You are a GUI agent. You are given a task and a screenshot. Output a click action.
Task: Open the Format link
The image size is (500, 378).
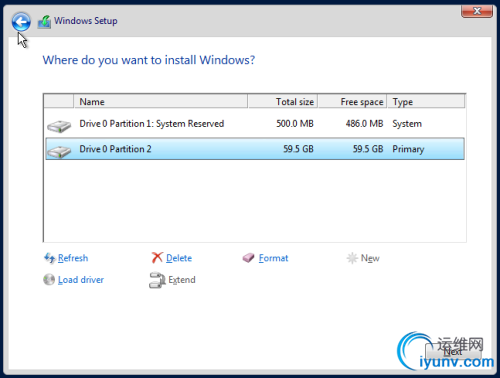pyautogui.click(x=273, y=258)
